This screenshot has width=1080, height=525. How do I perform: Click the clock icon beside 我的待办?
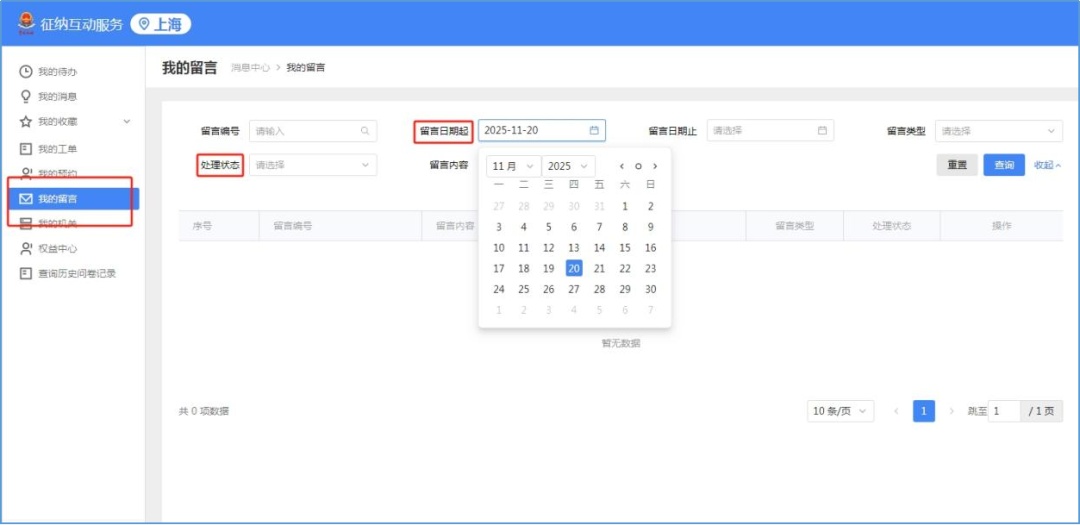click(26, 72)
